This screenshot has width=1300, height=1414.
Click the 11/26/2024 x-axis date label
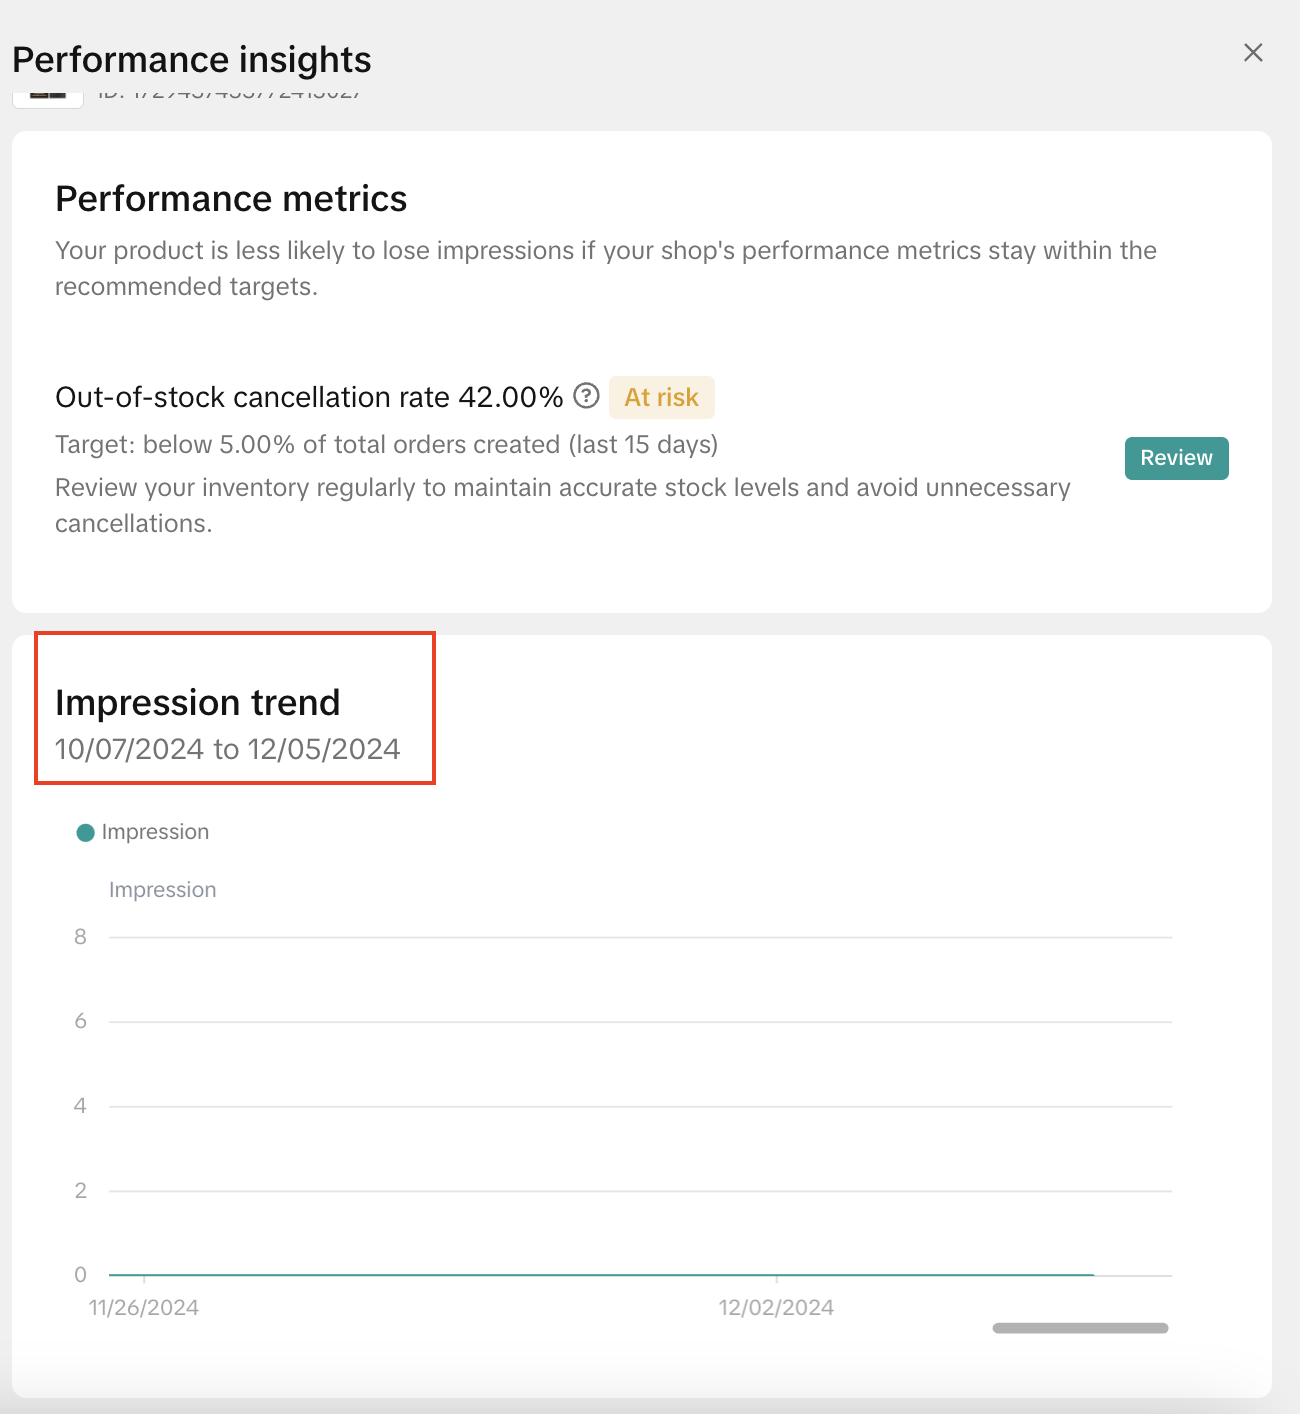pyautogui.click(x=144, y=1307)
